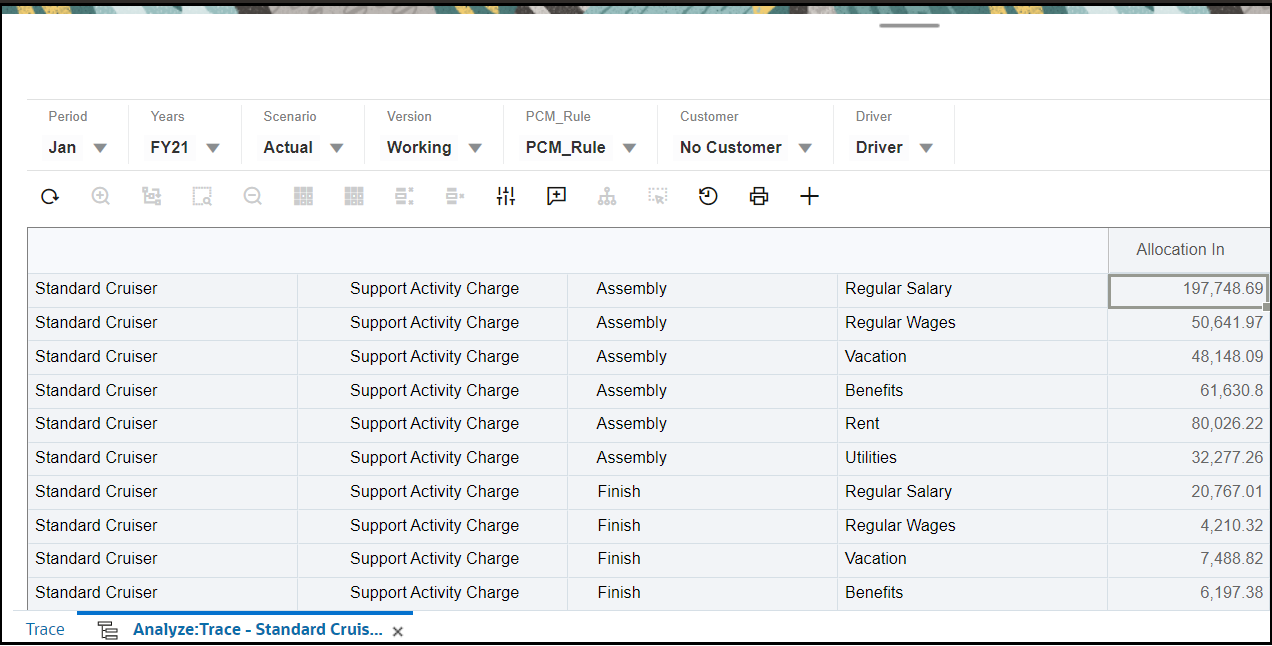1272x646 pixels.
Task: Click Vacation in the Assembly row
Action: pos(876,357)
